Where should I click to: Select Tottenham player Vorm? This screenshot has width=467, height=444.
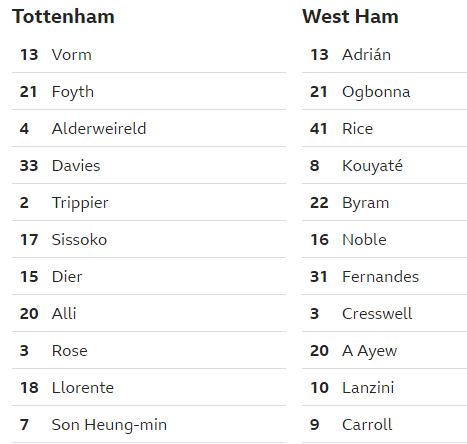72,55
